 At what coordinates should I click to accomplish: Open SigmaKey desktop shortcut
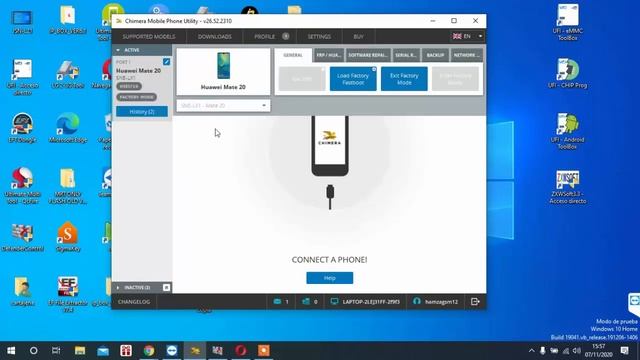(x=68, y=237)
